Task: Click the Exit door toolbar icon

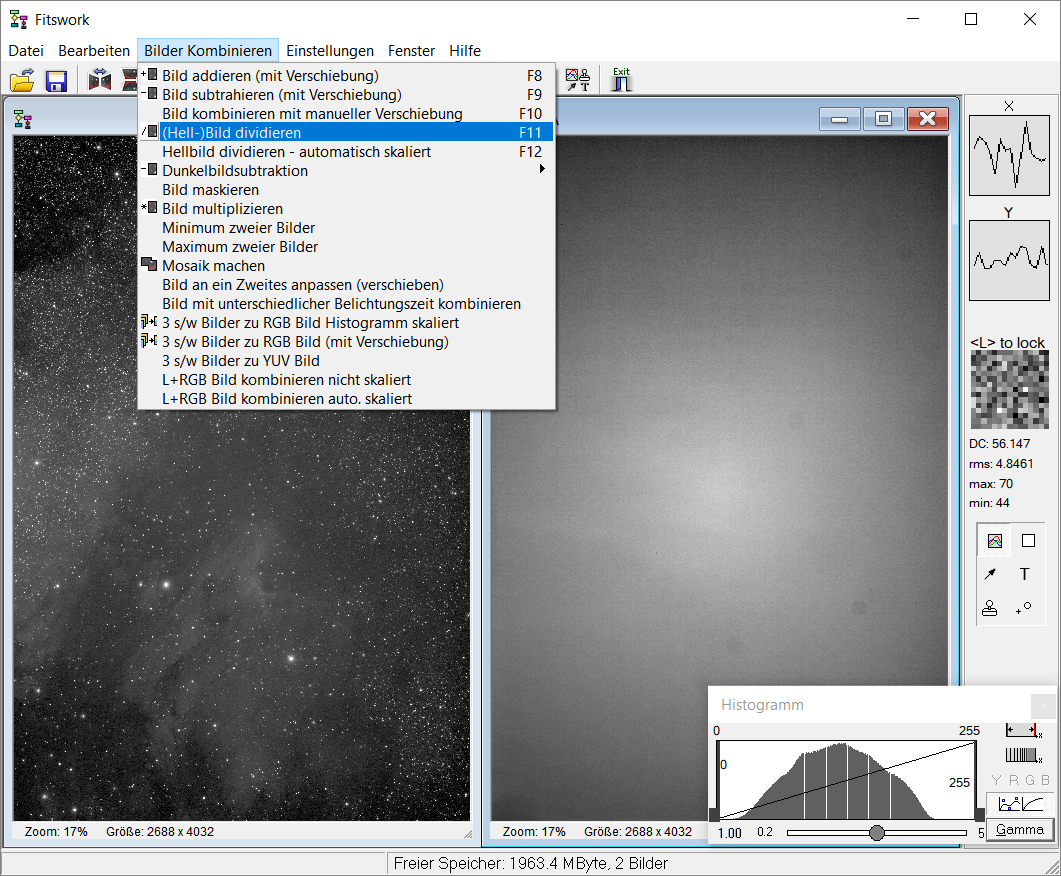Action: [x=622, y=80]
